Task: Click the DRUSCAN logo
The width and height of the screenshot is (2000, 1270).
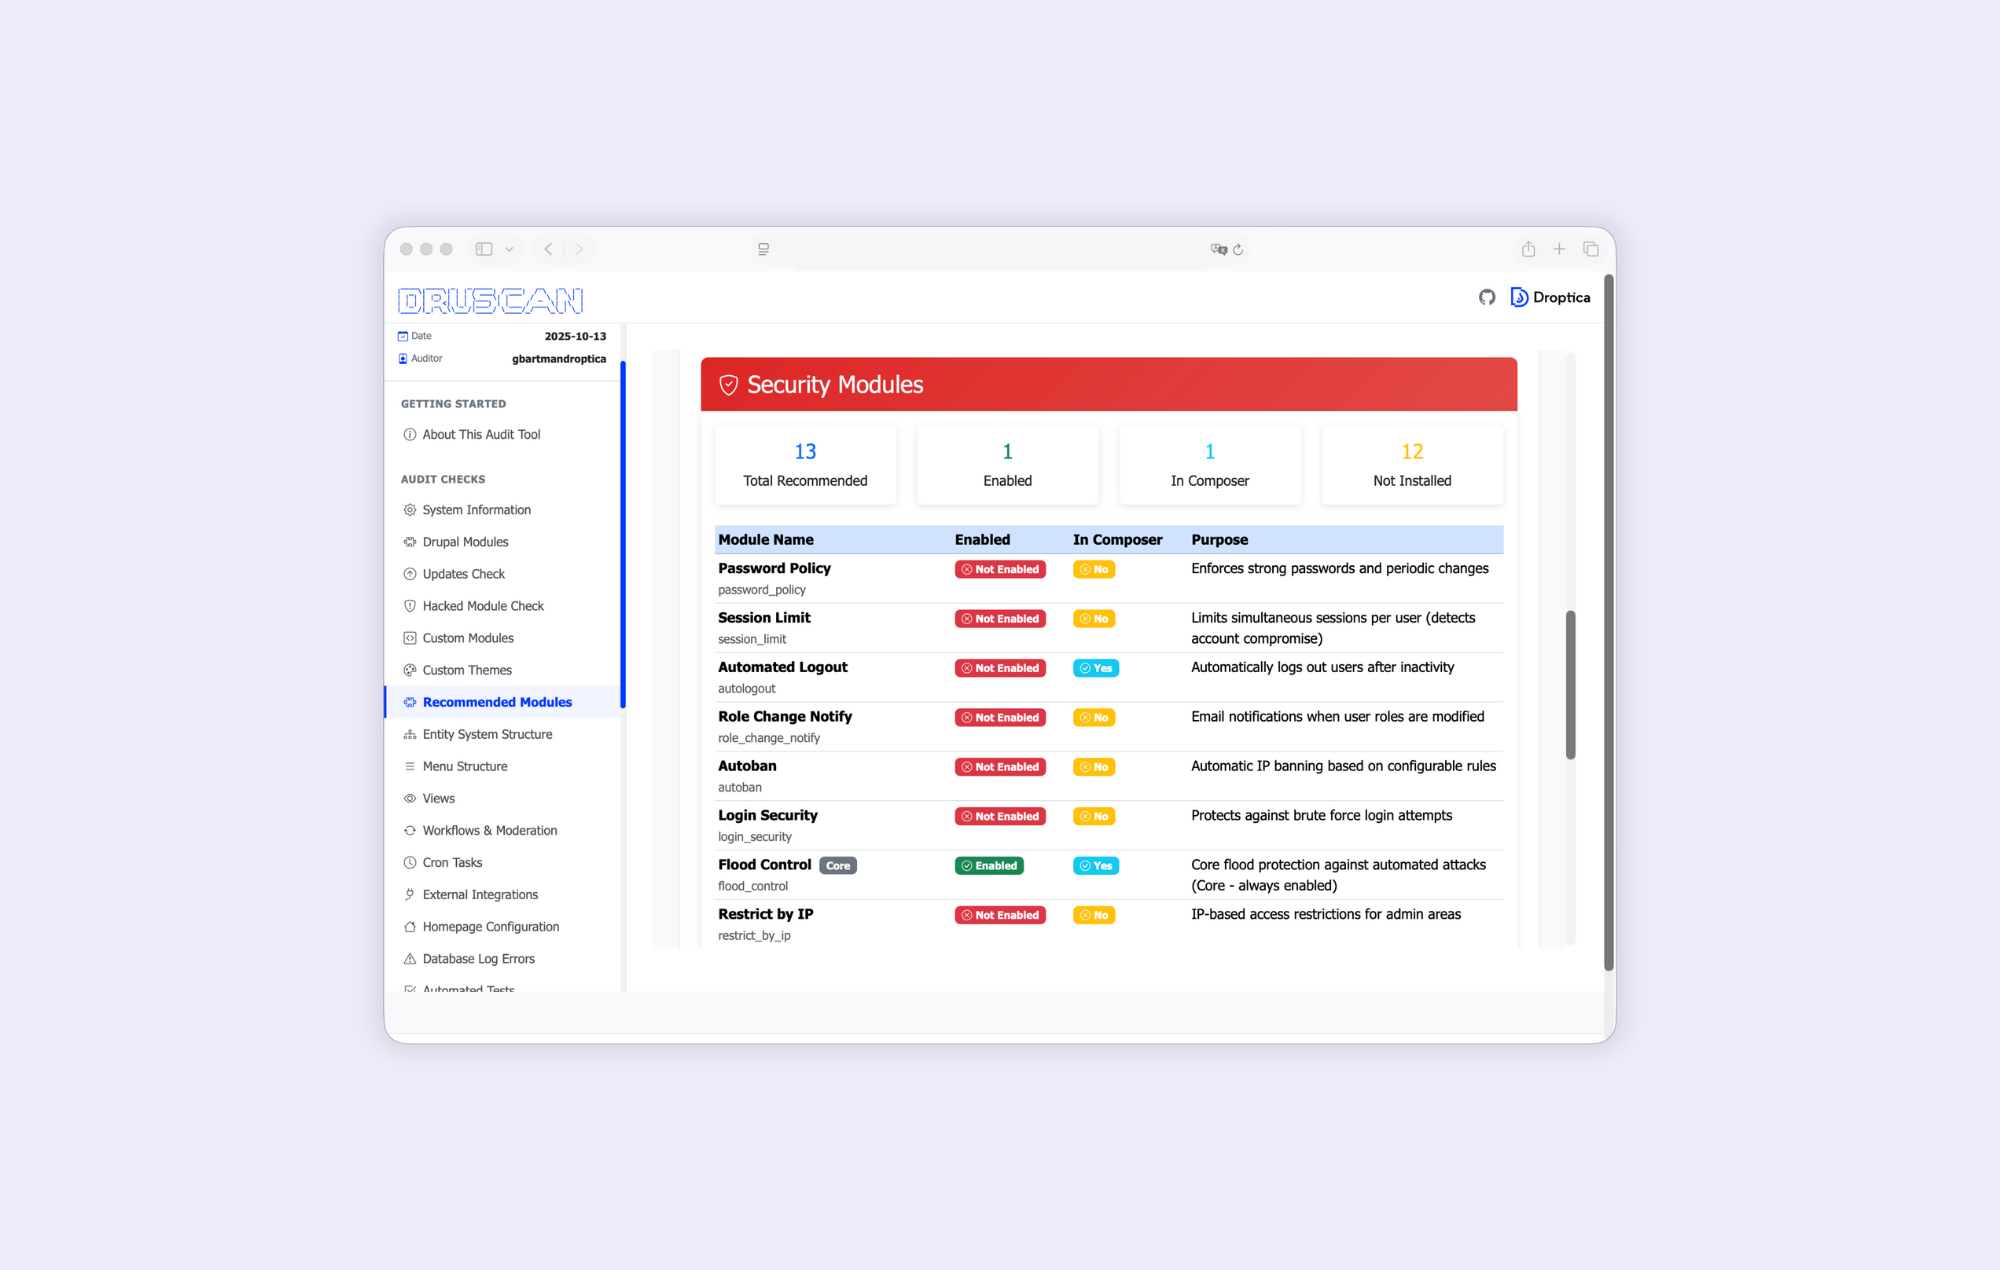Action: [490, 300]
